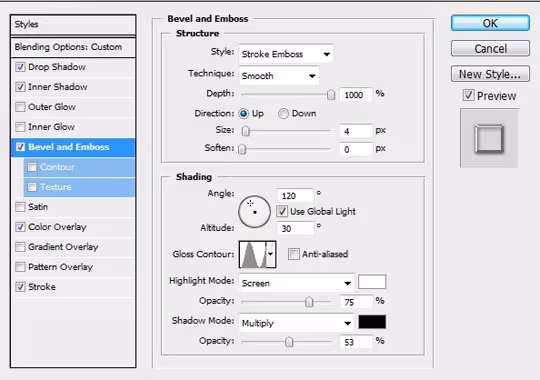Select the Satin style label
Screen dimensions: 540x380
click(x=38, y=207)
